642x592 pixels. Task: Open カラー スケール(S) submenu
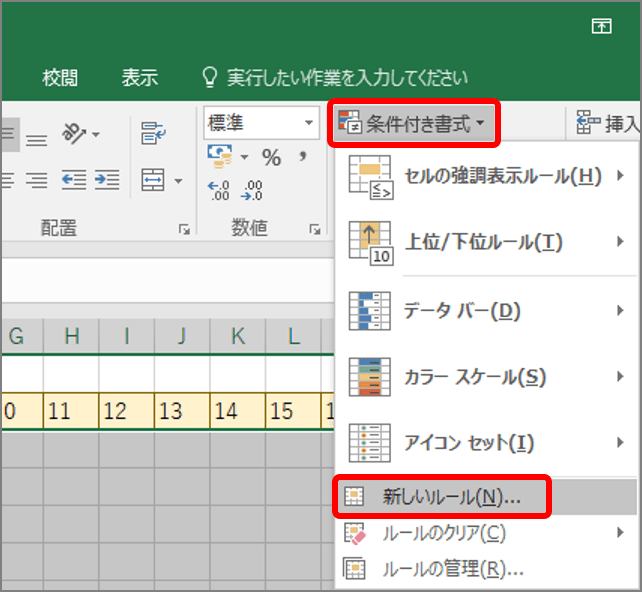pos(486,377)
